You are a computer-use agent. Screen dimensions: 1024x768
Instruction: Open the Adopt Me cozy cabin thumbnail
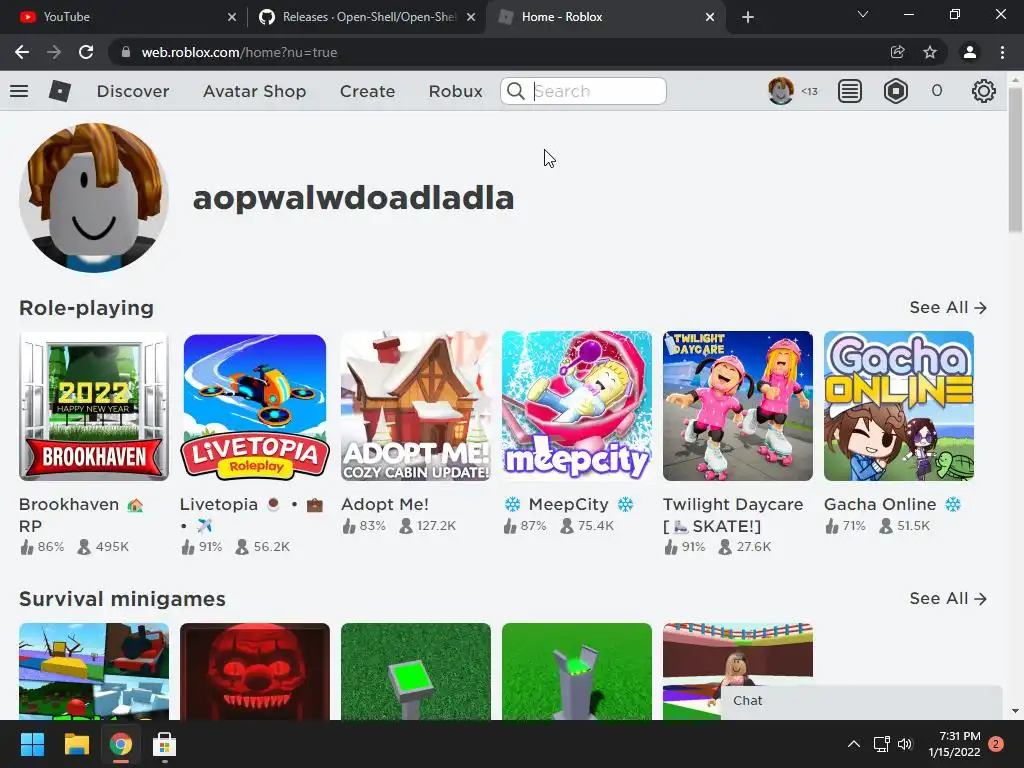click(416, 406)
